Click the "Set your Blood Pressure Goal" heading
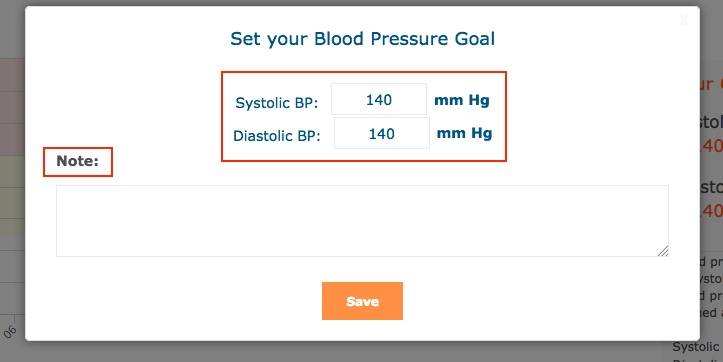 tap(362, 39)
